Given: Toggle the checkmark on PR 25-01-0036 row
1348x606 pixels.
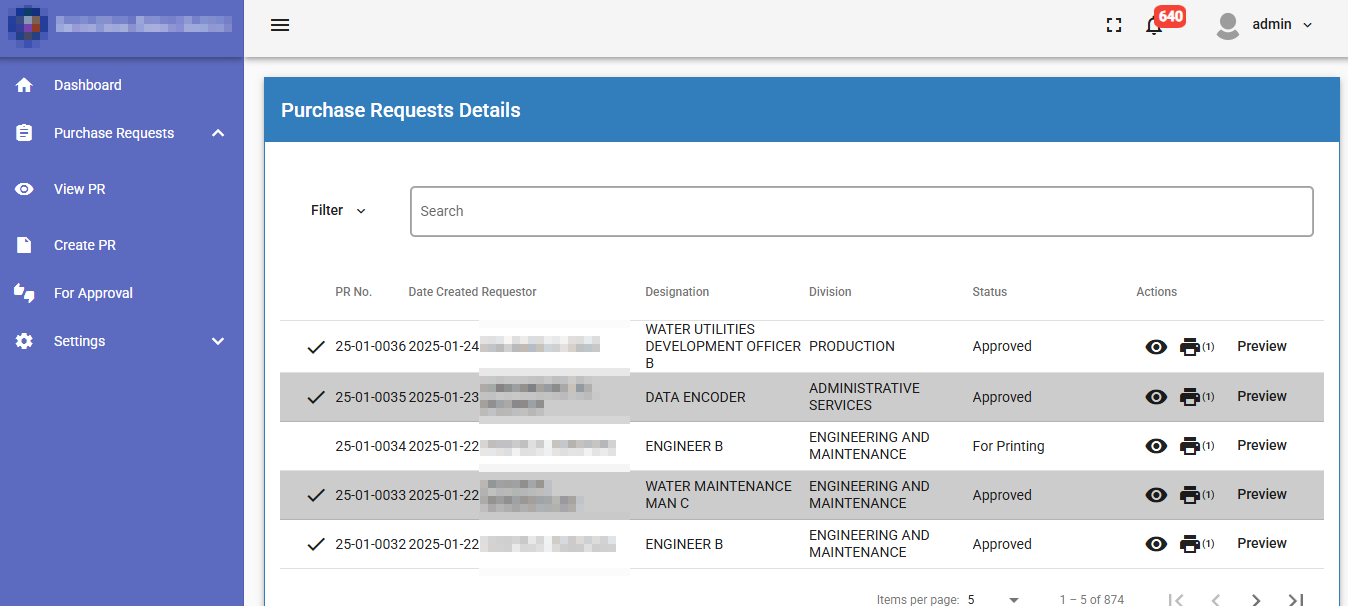Looking at the screenshot, I should [316, 347].
